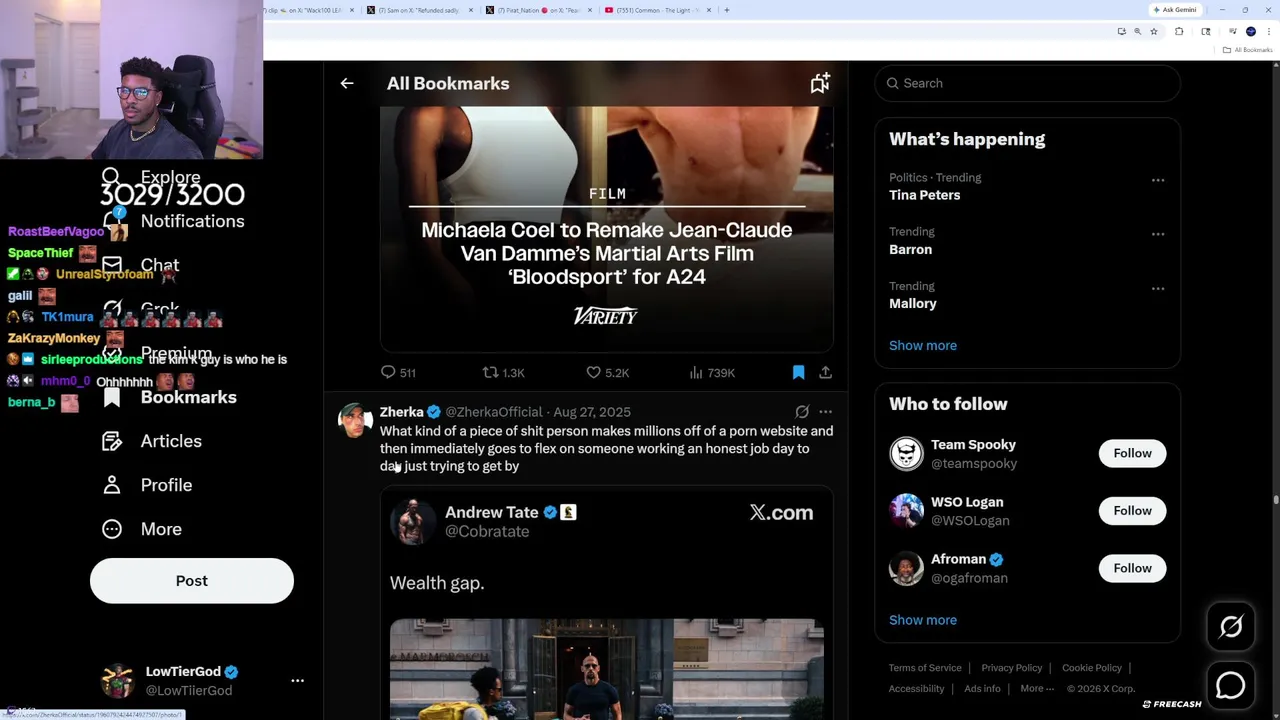This screenshot has height=720, width=1280.
Task: Follow Afroman
Action: (x=1132, y=568)
